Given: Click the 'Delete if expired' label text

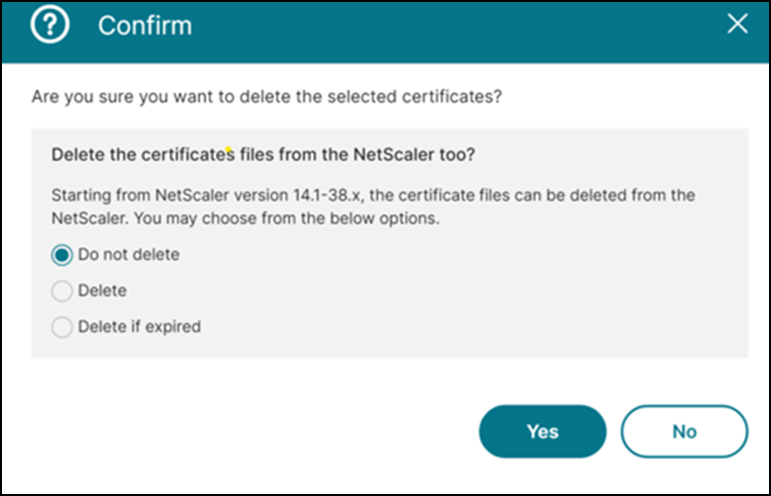Looking at the screenshot, I should tap(140, 326).
